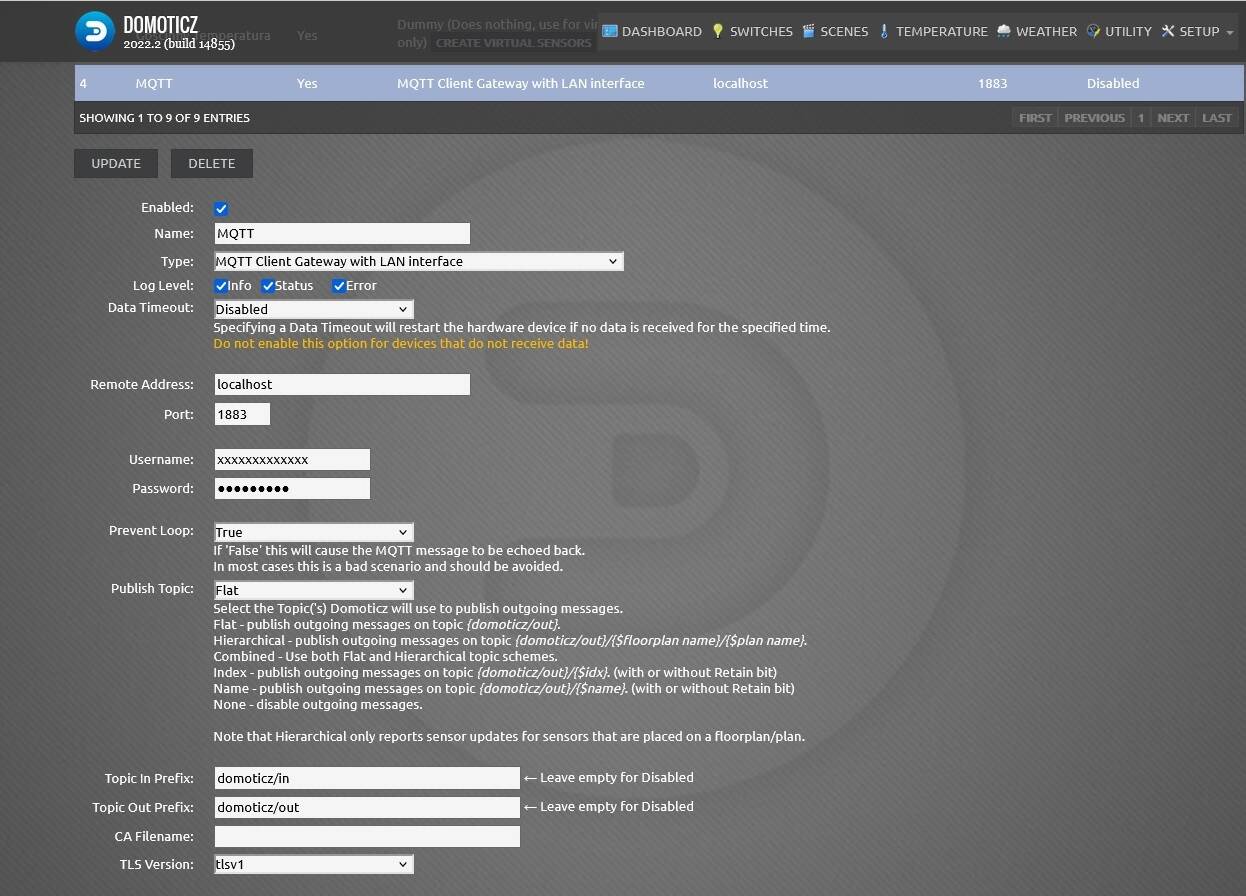Screen dimensions: 1246x896
Task: Uncheck the Info log level checkbox
Action: point(221,286)
